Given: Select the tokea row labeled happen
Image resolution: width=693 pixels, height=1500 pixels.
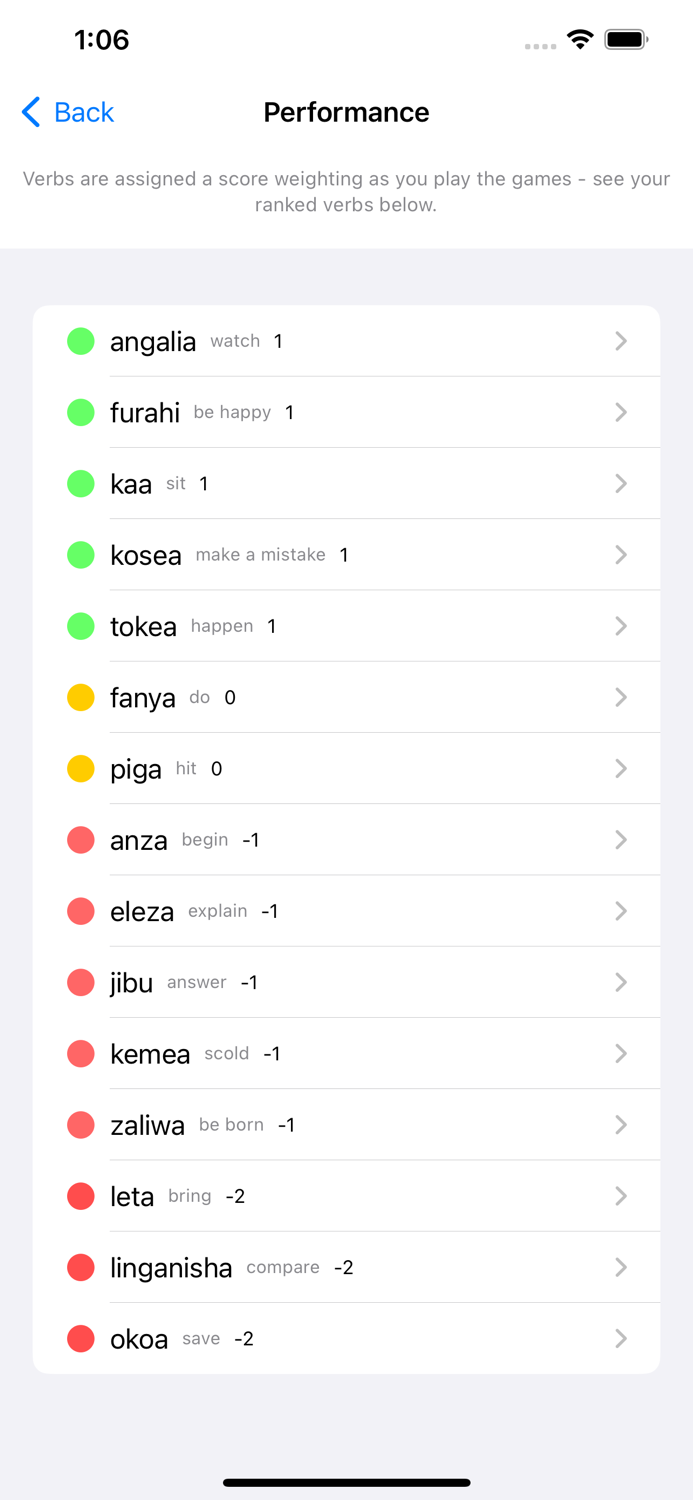Looking at the screenshot, I should [346, 626].
